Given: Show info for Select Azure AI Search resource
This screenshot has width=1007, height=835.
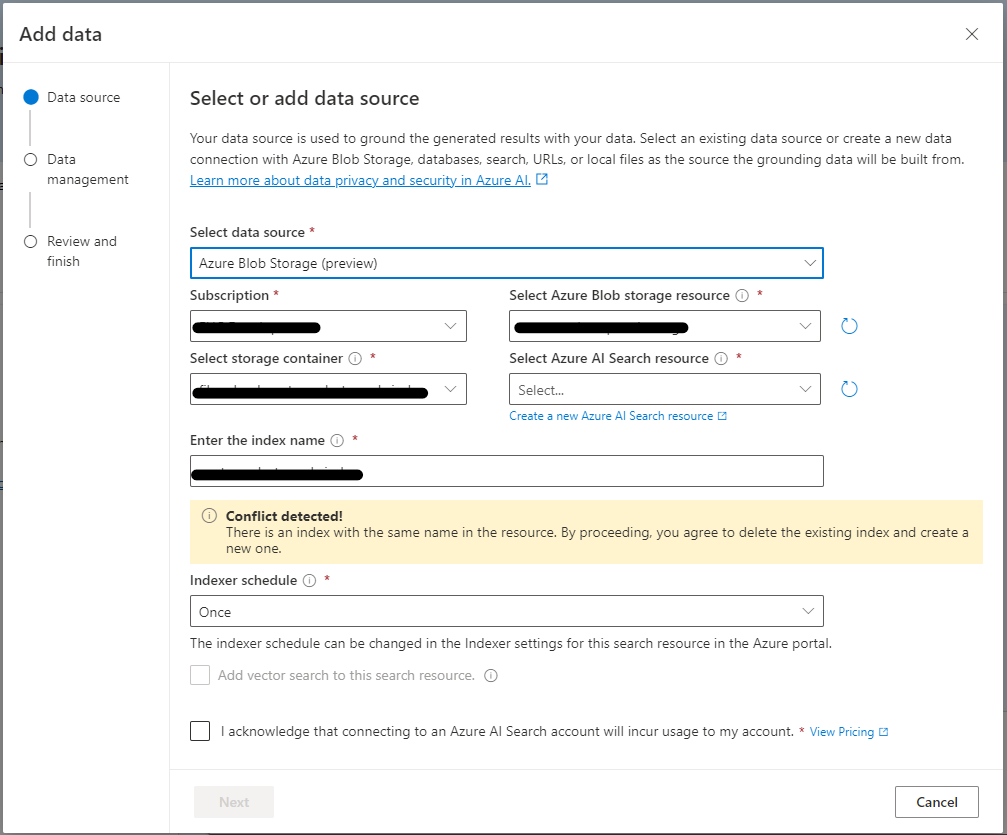Looking at the screenshot, I should pyautogui.click(x=721, y=358).
